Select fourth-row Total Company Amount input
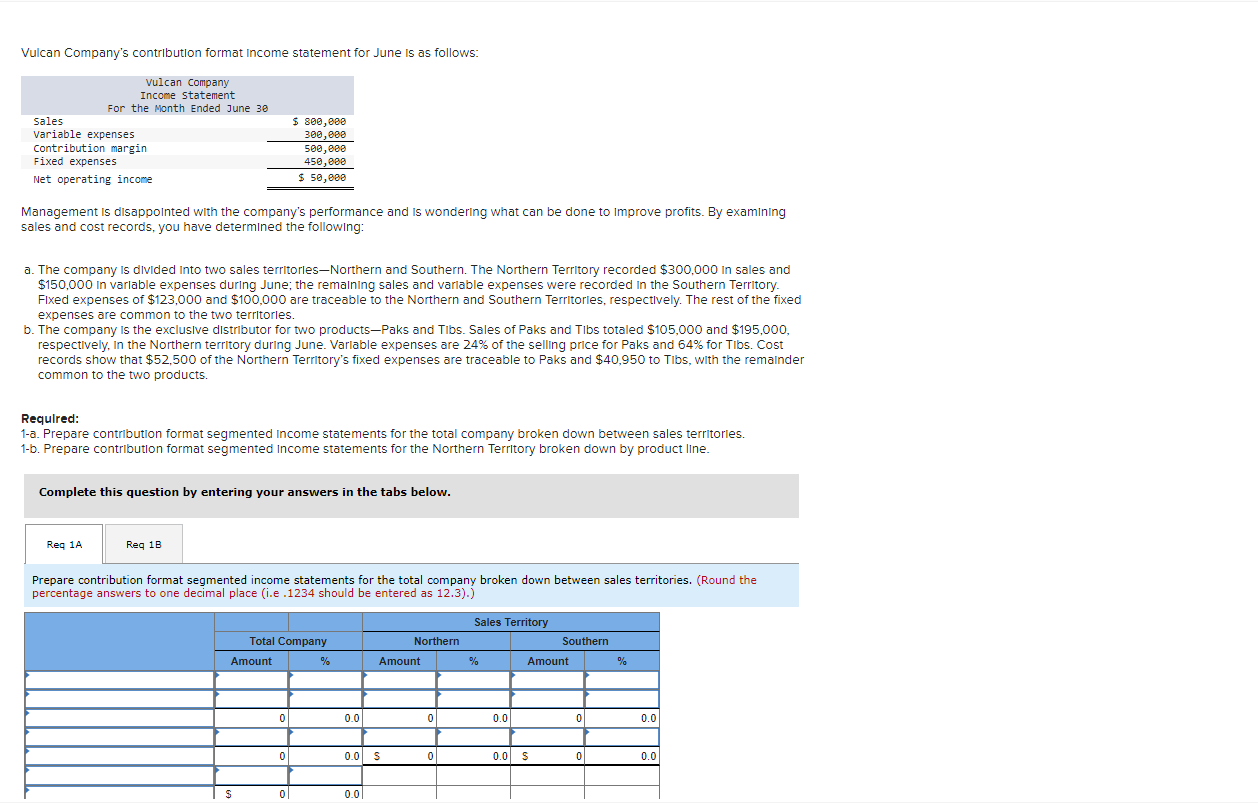Viewport: 1258px width, 803px height. (252, 737)
